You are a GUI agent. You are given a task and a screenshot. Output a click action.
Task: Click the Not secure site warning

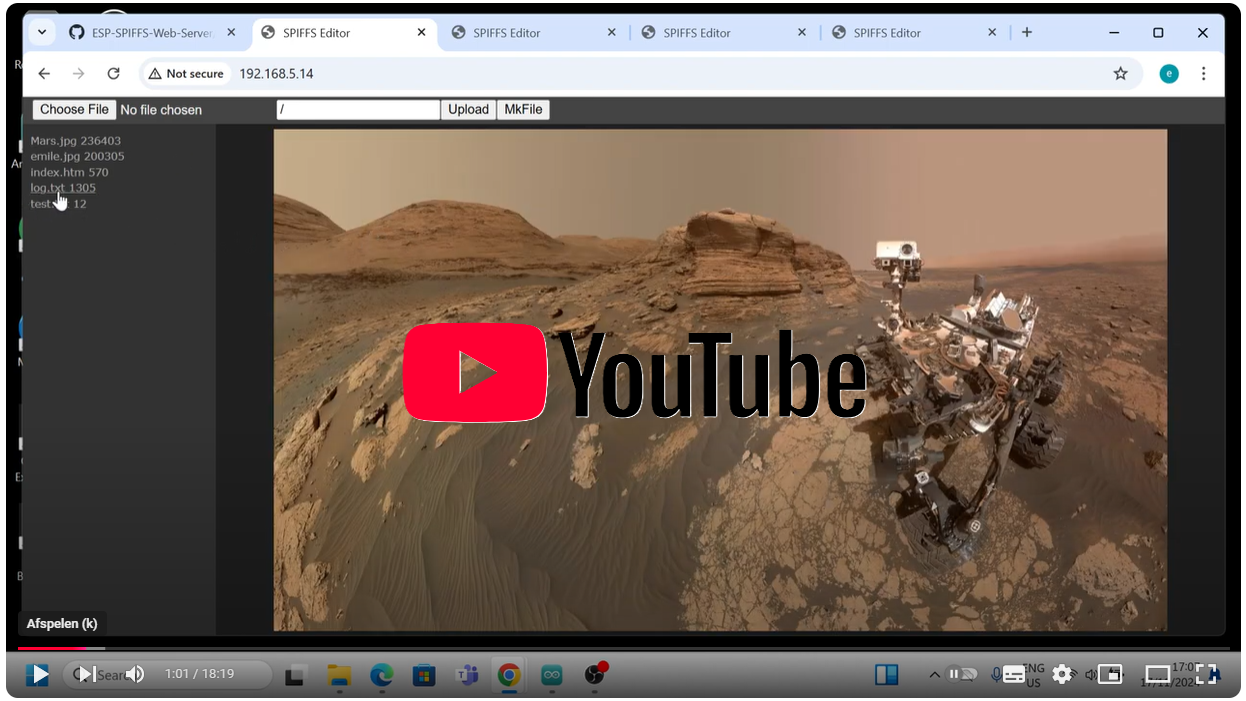click(x=186, y=73)
